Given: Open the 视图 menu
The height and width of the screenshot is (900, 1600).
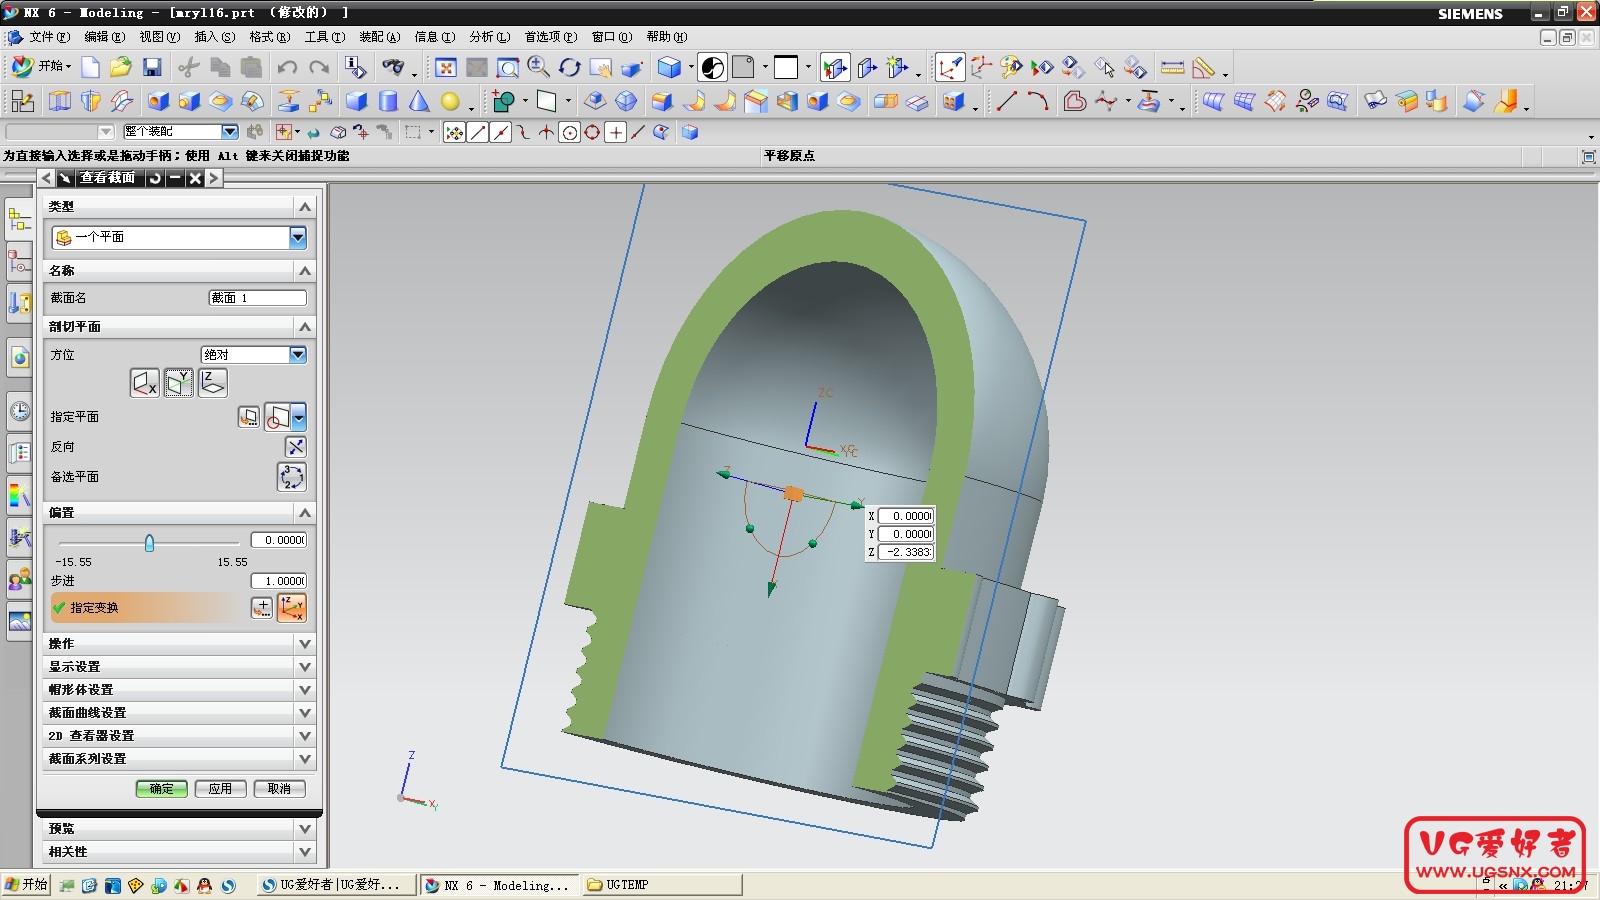Looking at the screenshot, I should [160, 37].
